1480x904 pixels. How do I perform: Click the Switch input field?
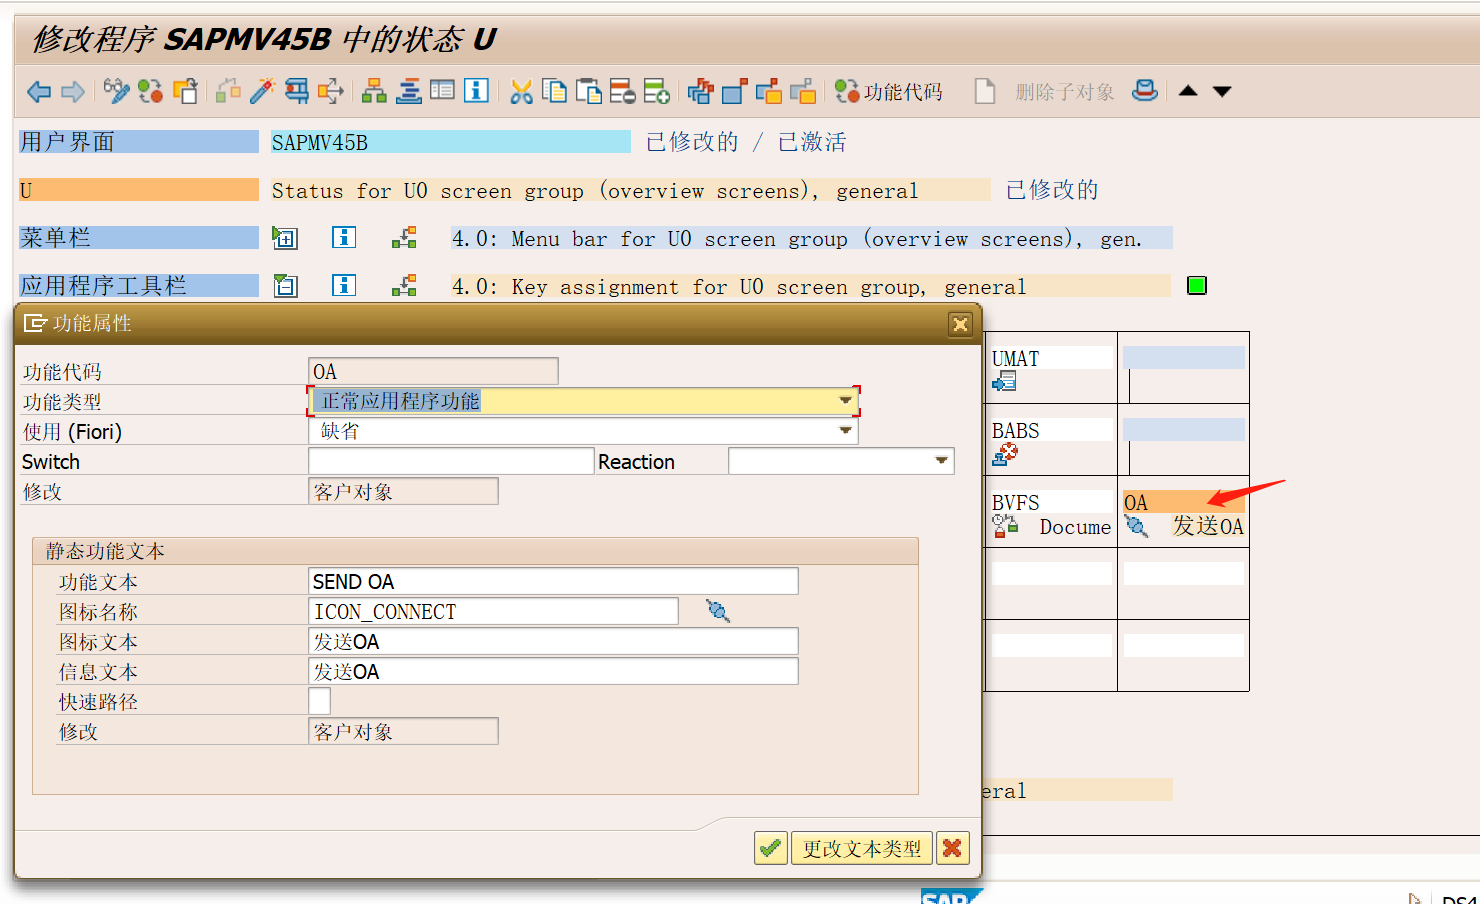point(451,461)
